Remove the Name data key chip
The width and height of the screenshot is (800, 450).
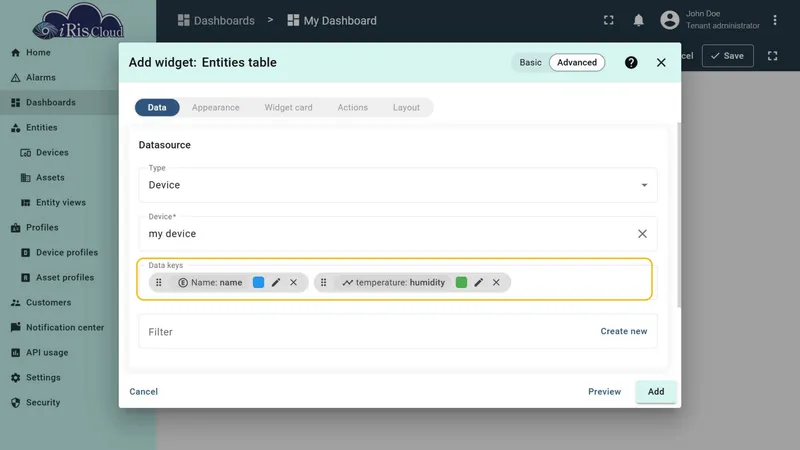coord(293,282)
